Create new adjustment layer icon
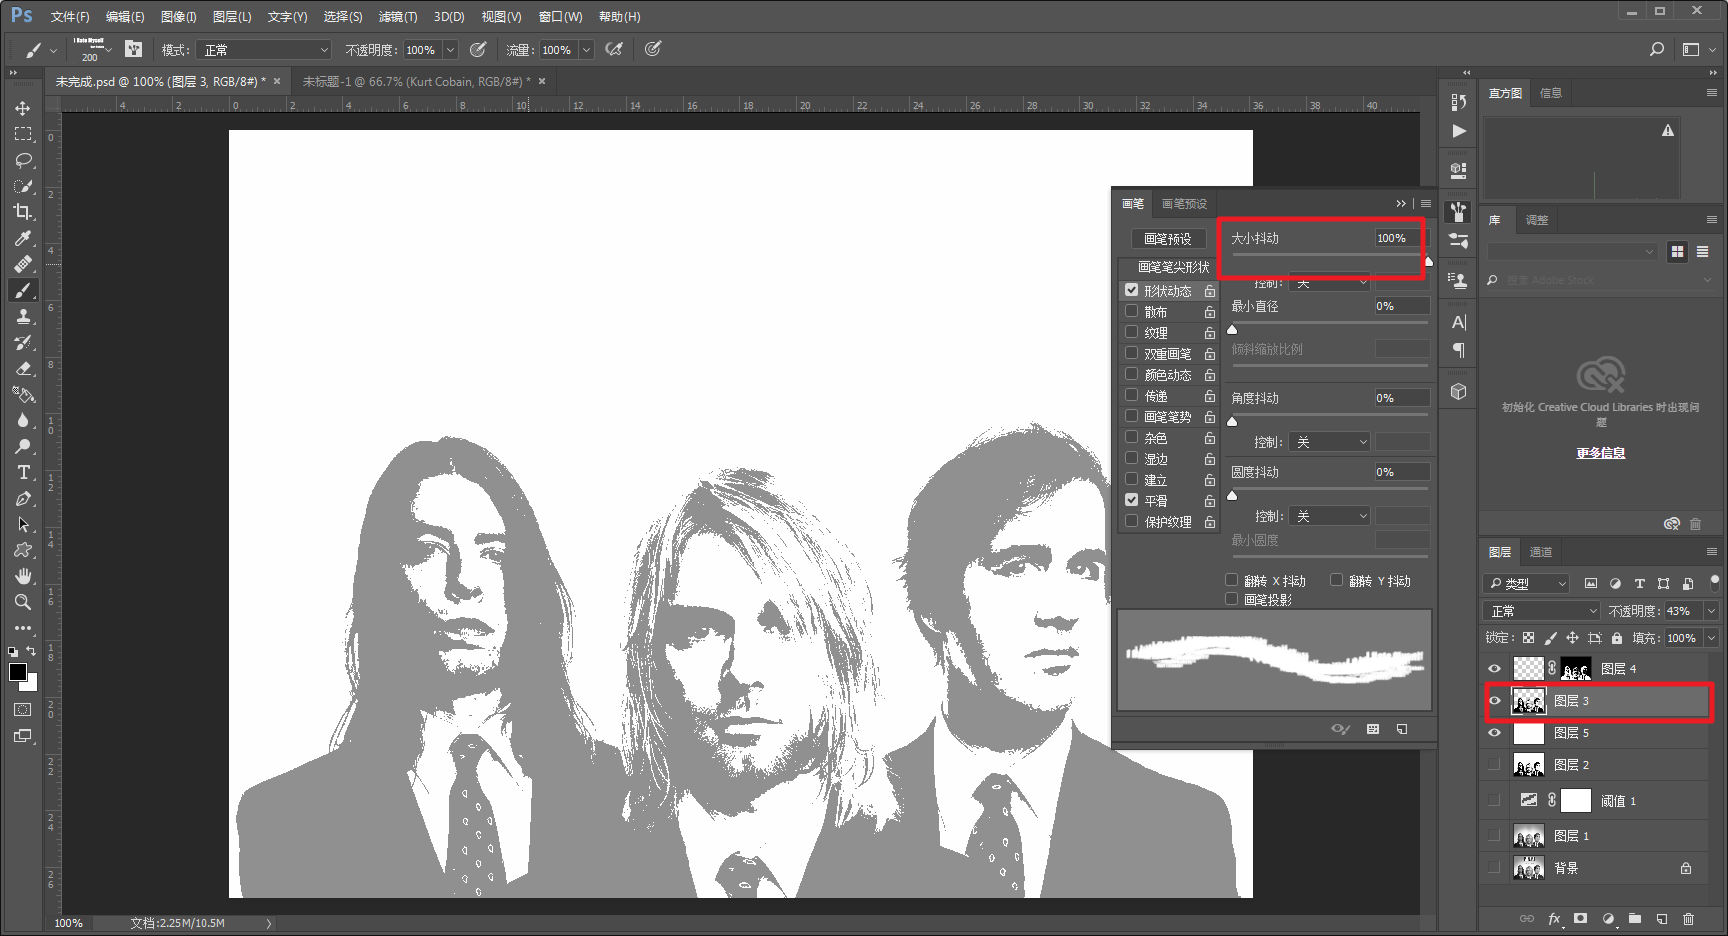 [1608, 918]
